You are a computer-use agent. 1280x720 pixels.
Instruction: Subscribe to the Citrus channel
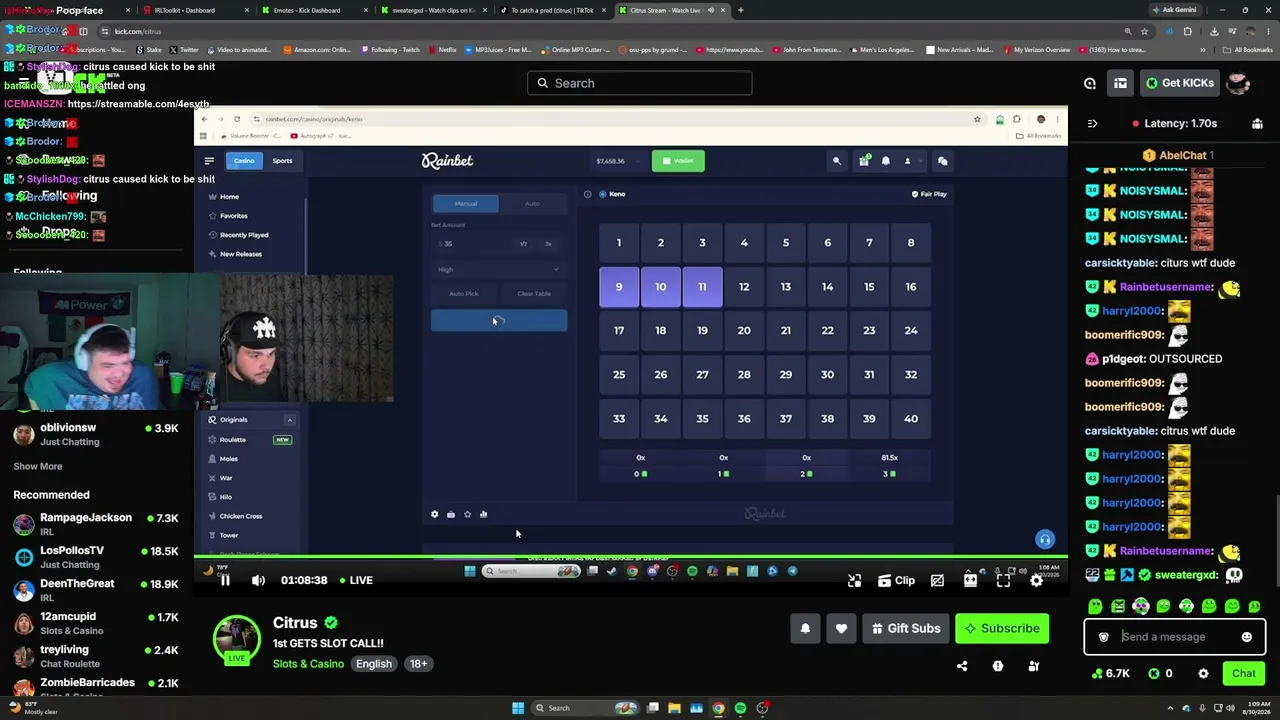point(1002,628)
